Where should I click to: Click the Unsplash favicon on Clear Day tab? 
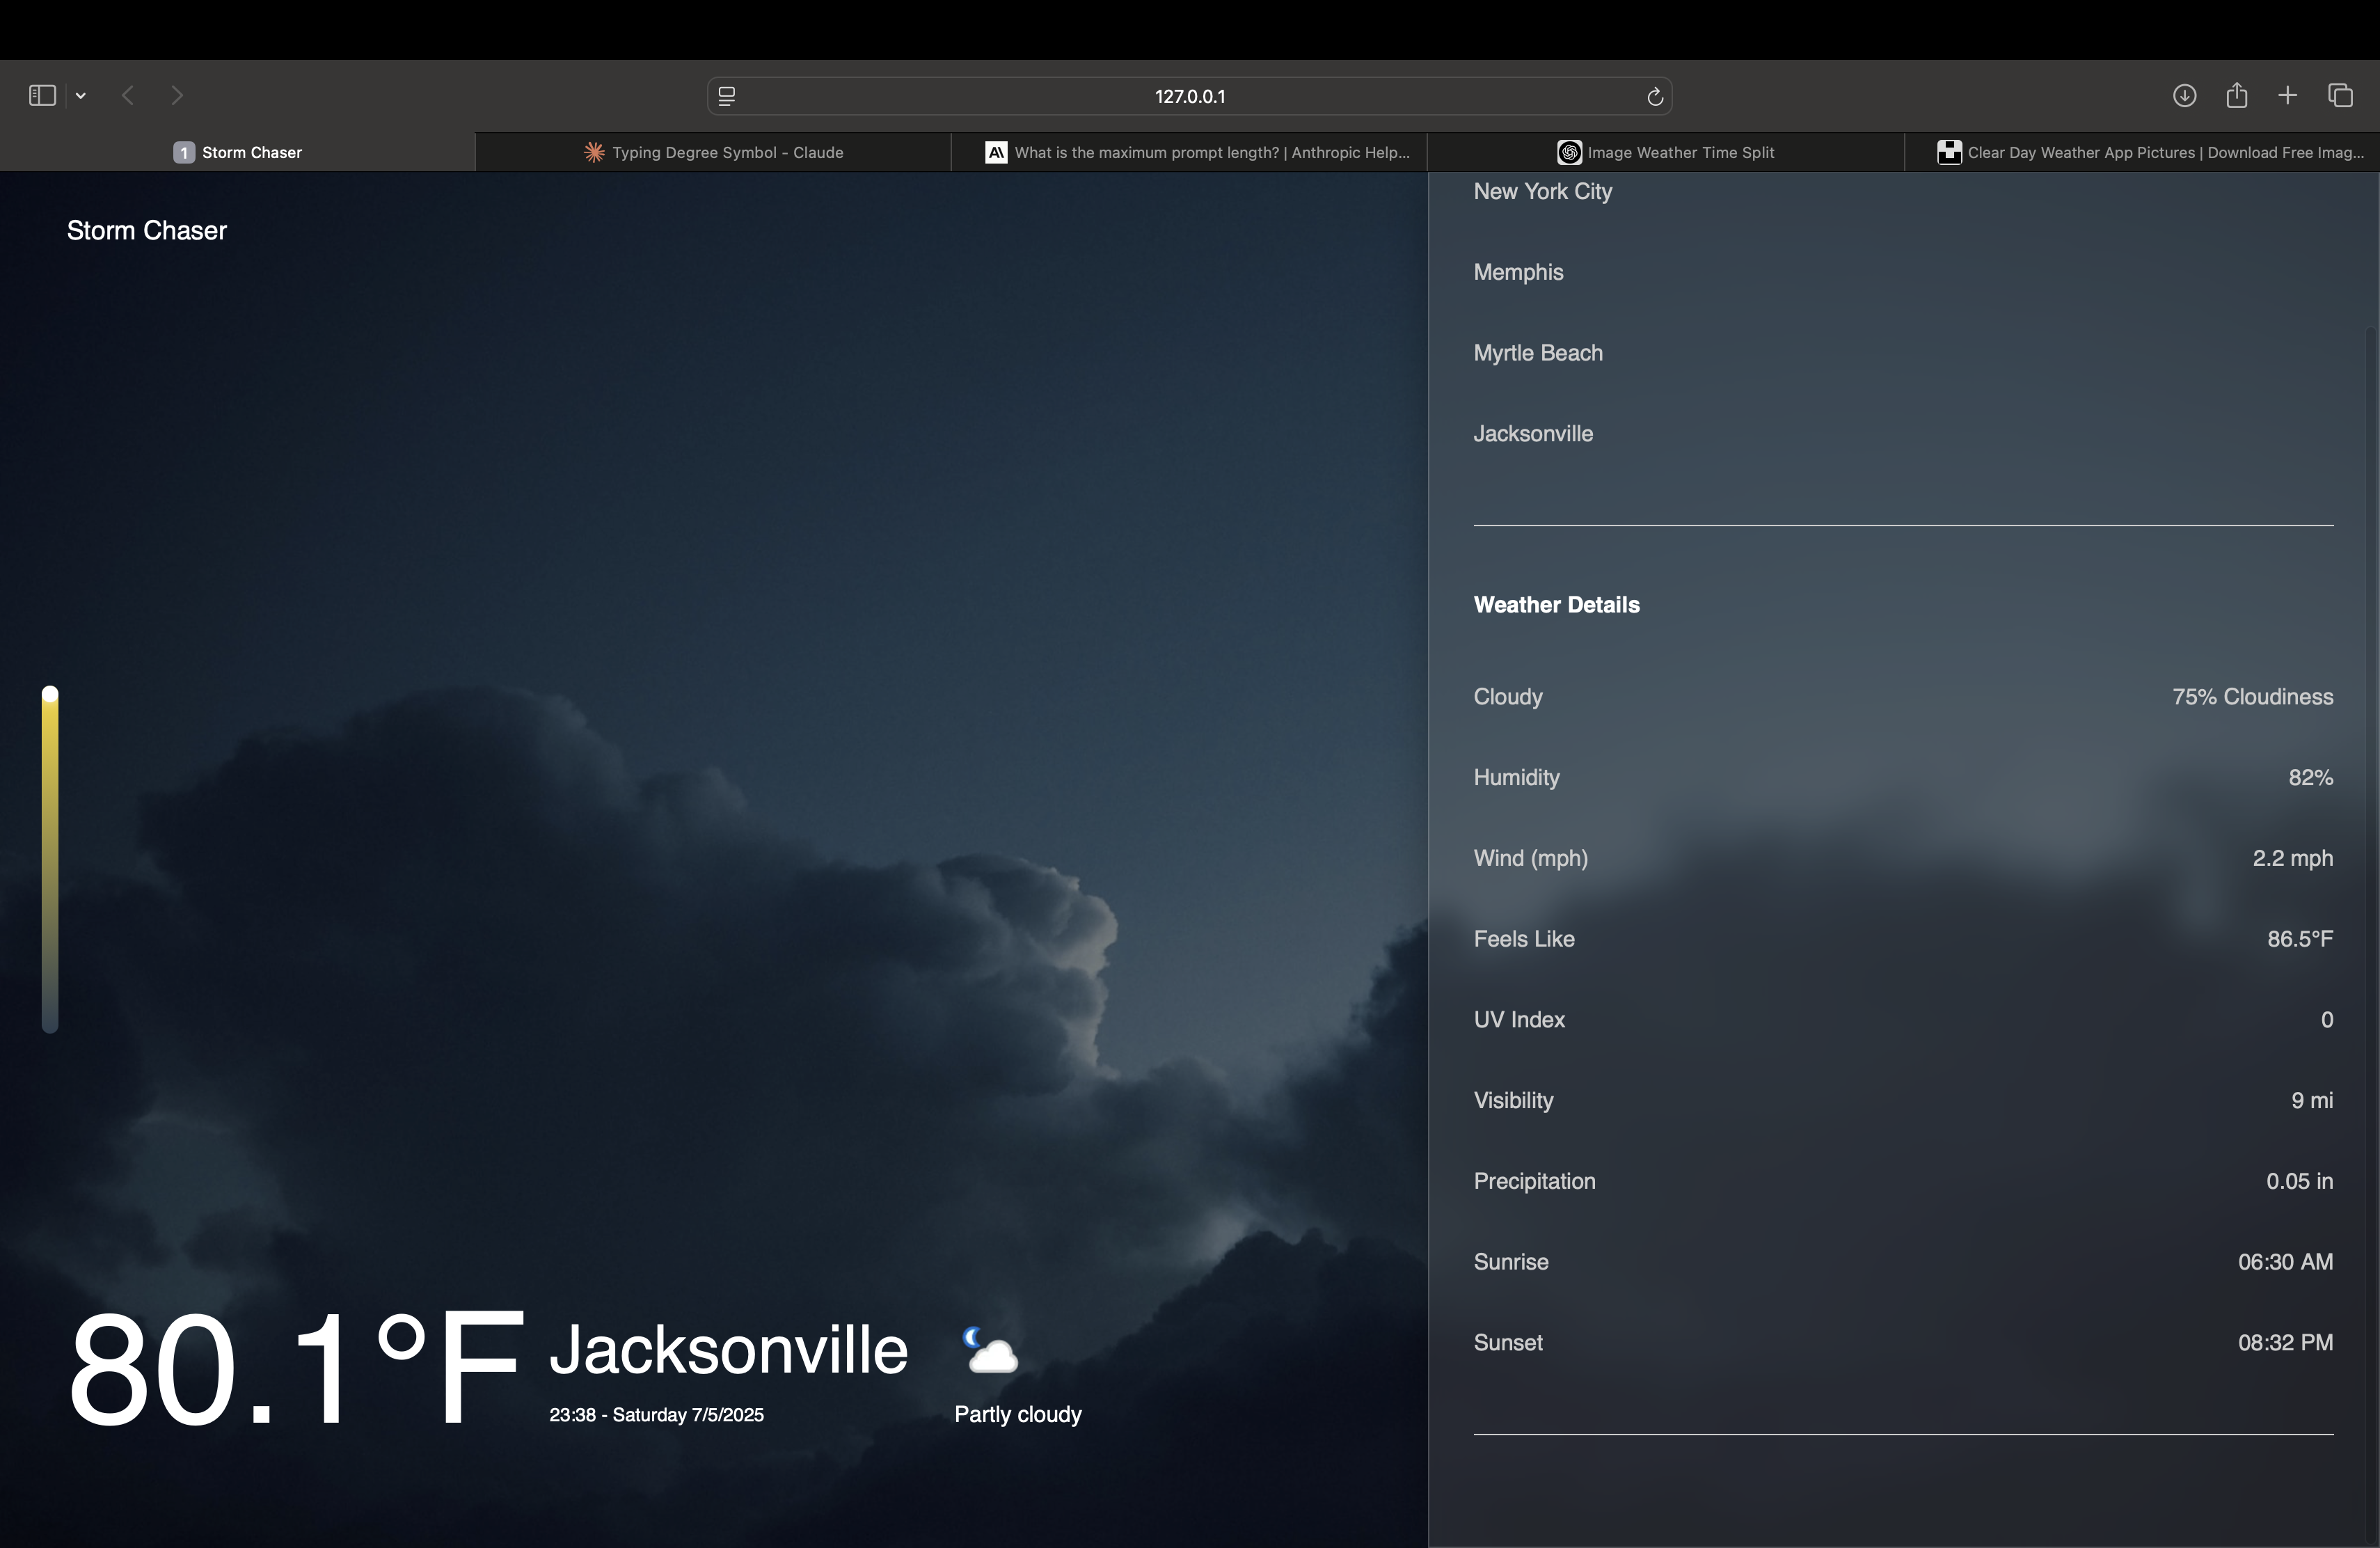coord(1949,152)
